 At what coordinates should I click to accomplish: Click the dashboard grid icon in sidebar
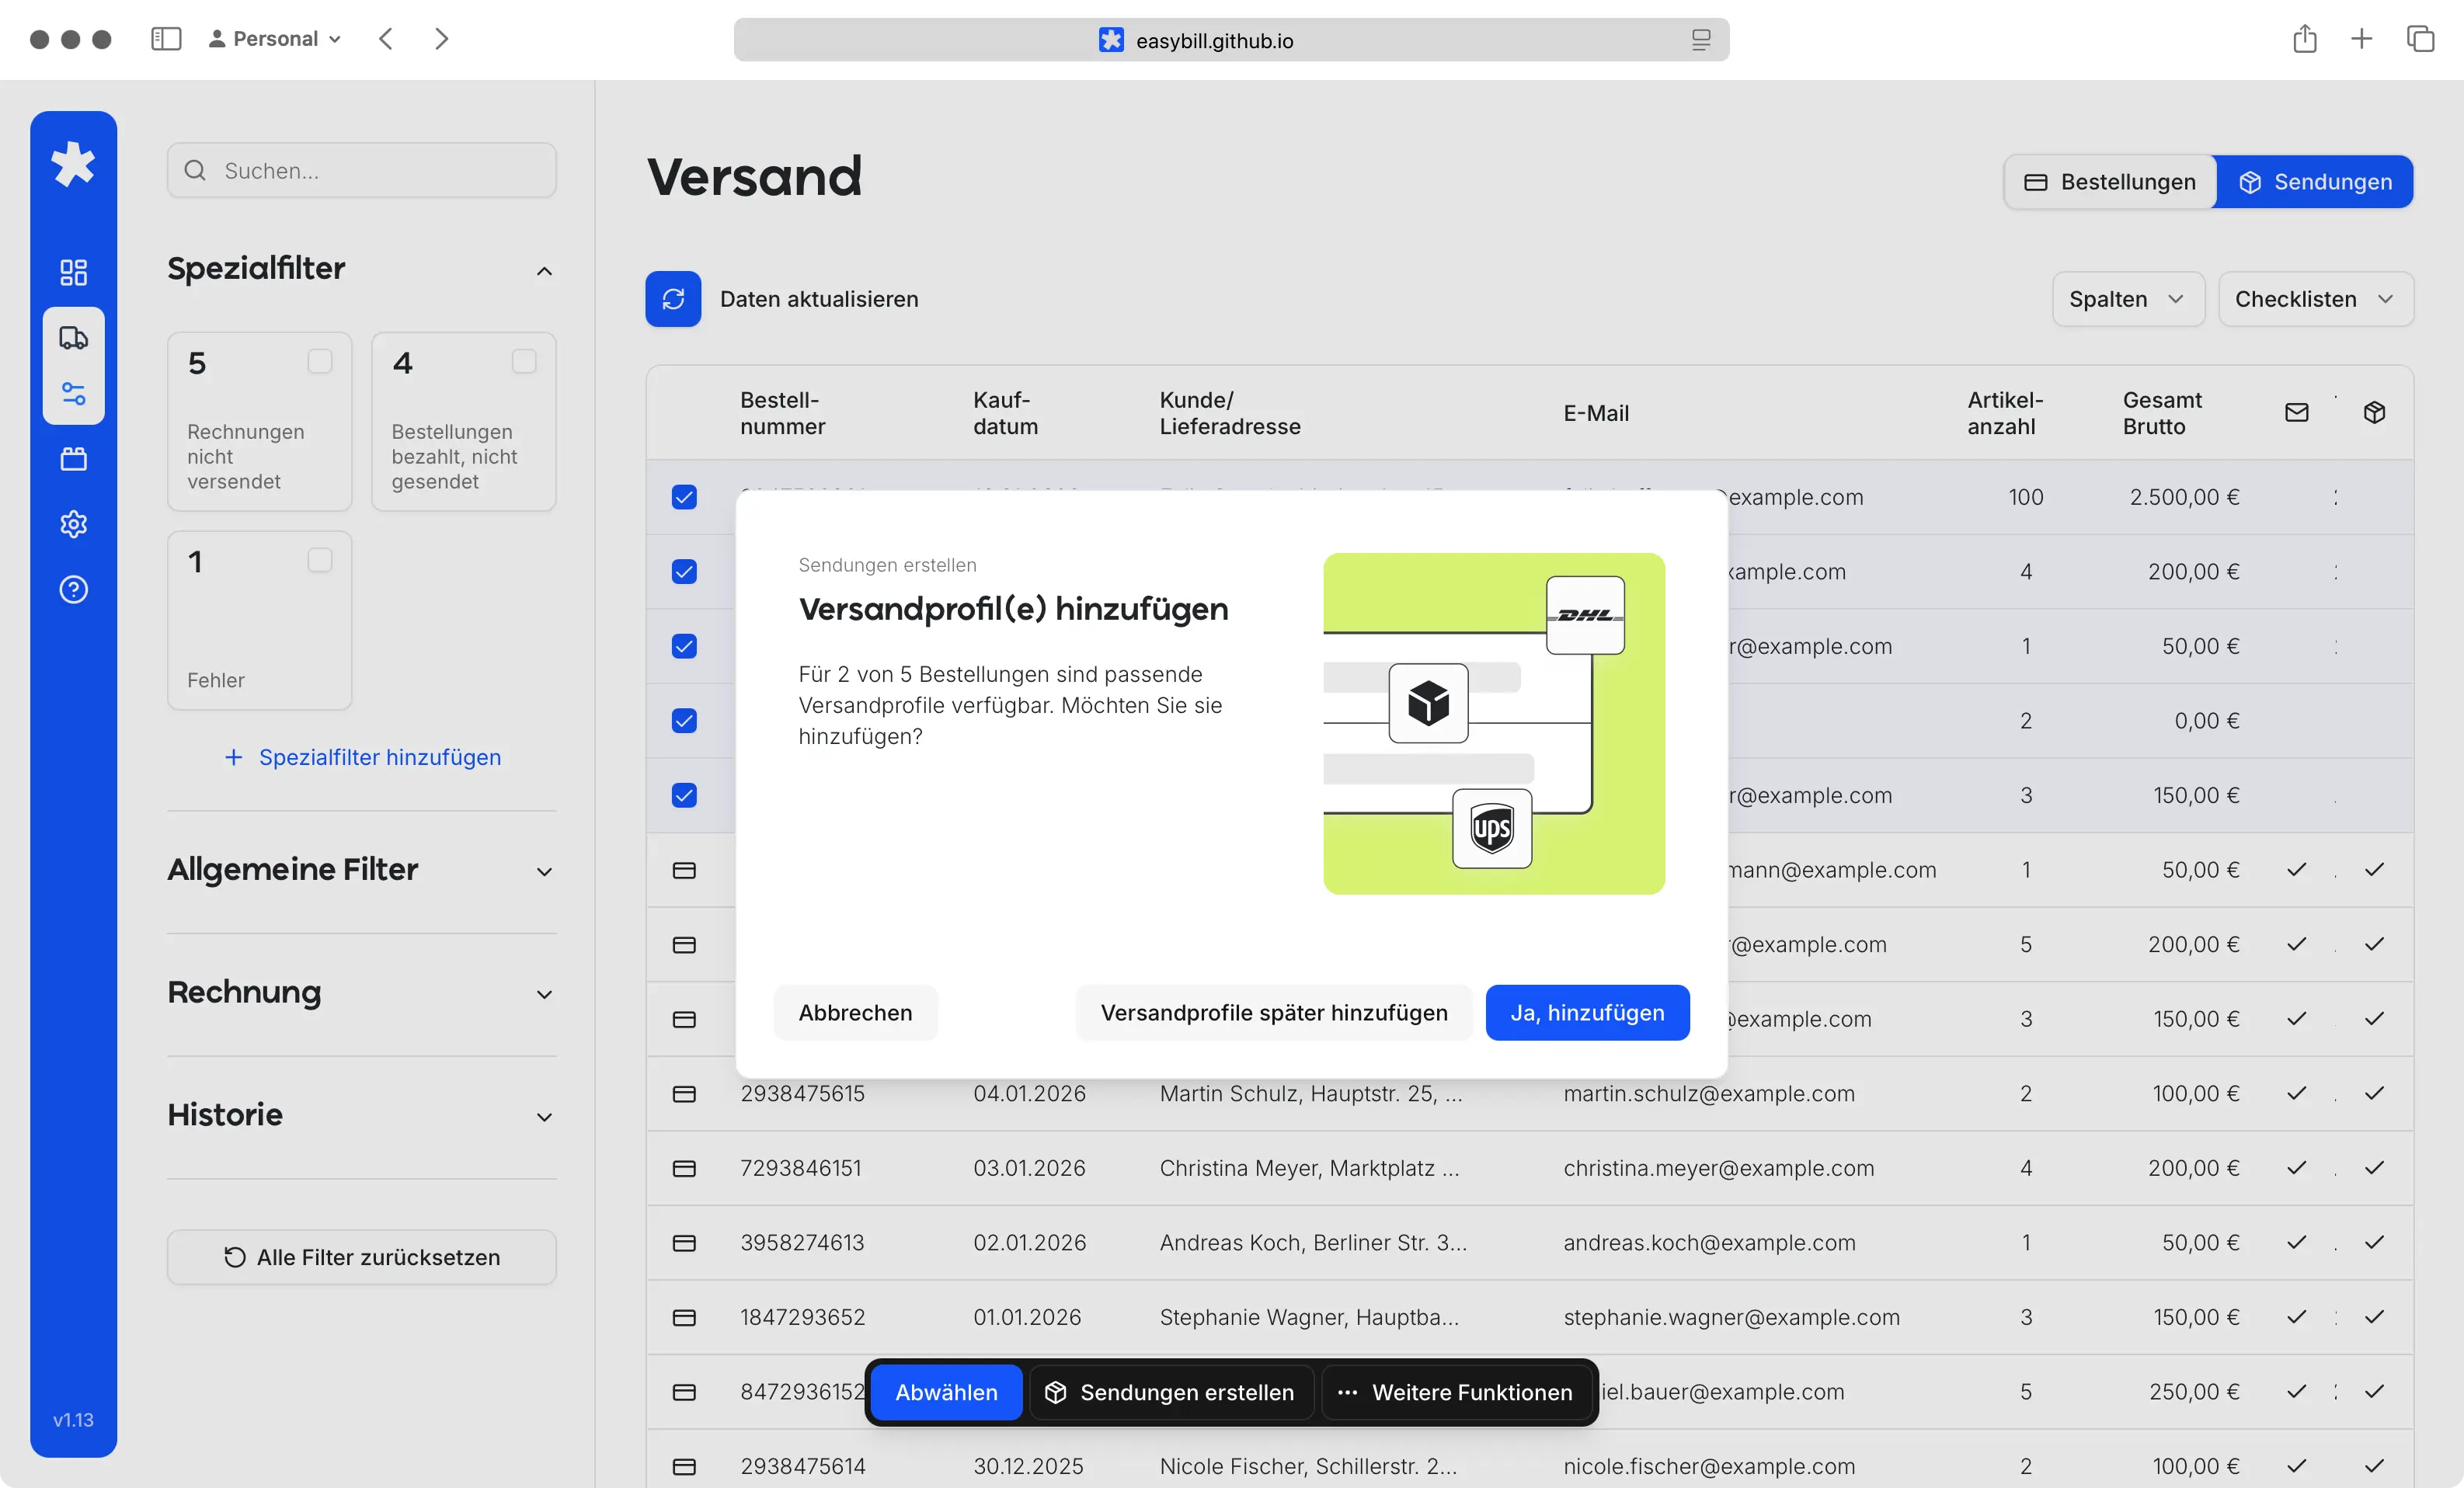pyautogui.click(x=73, y=272)
